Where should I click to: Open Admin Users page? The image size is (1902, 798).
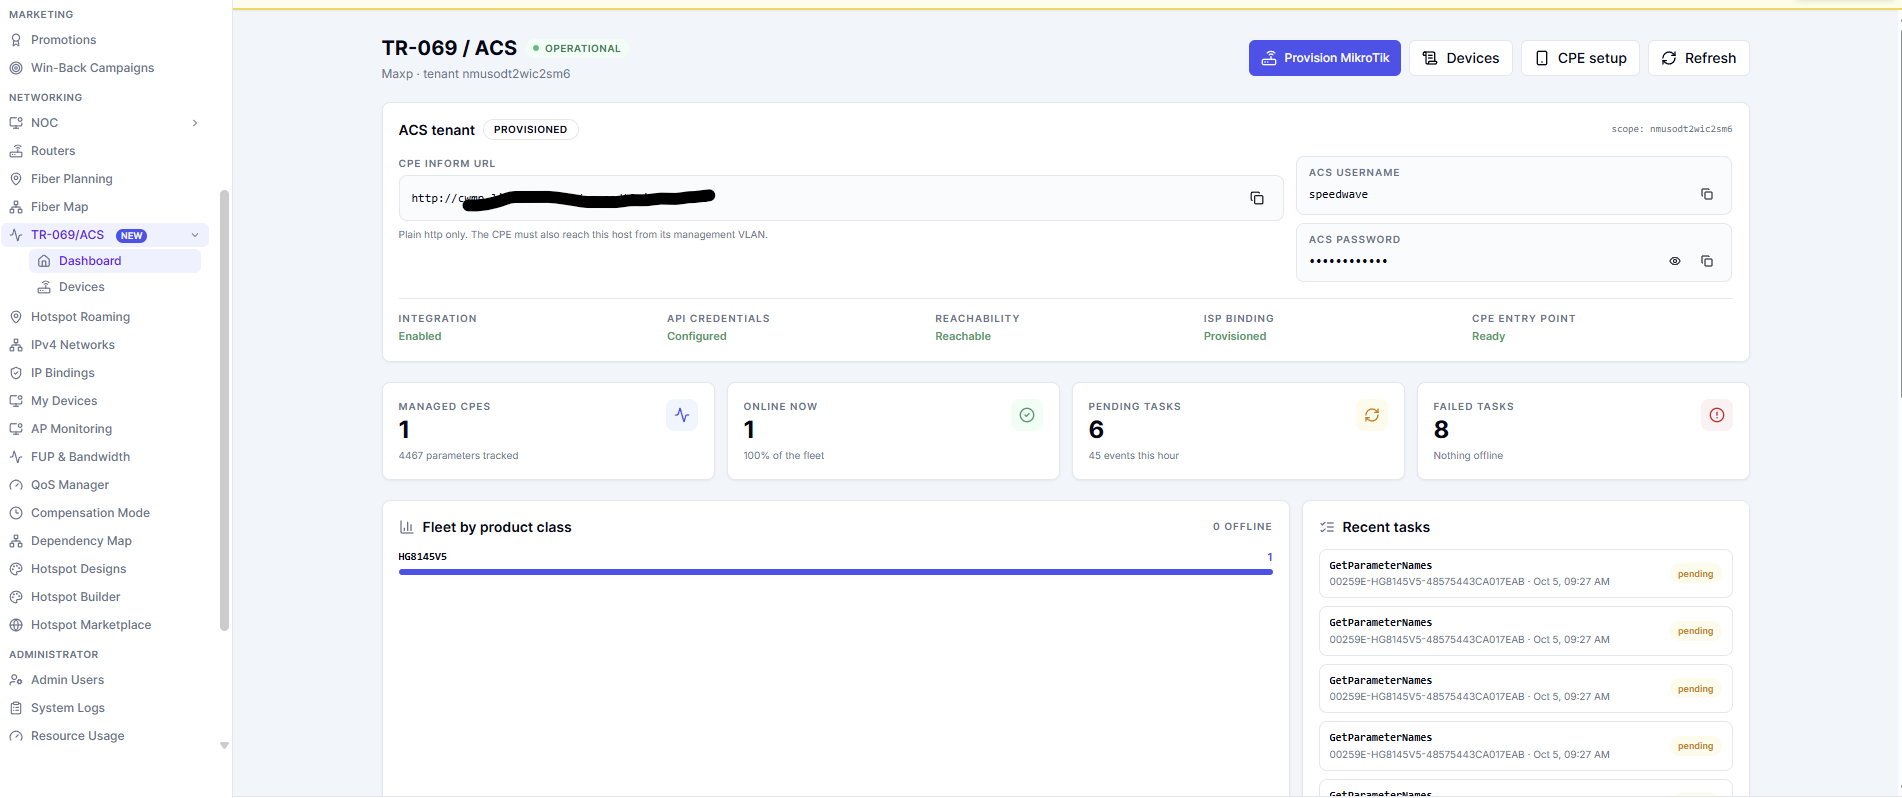[67, 680]
